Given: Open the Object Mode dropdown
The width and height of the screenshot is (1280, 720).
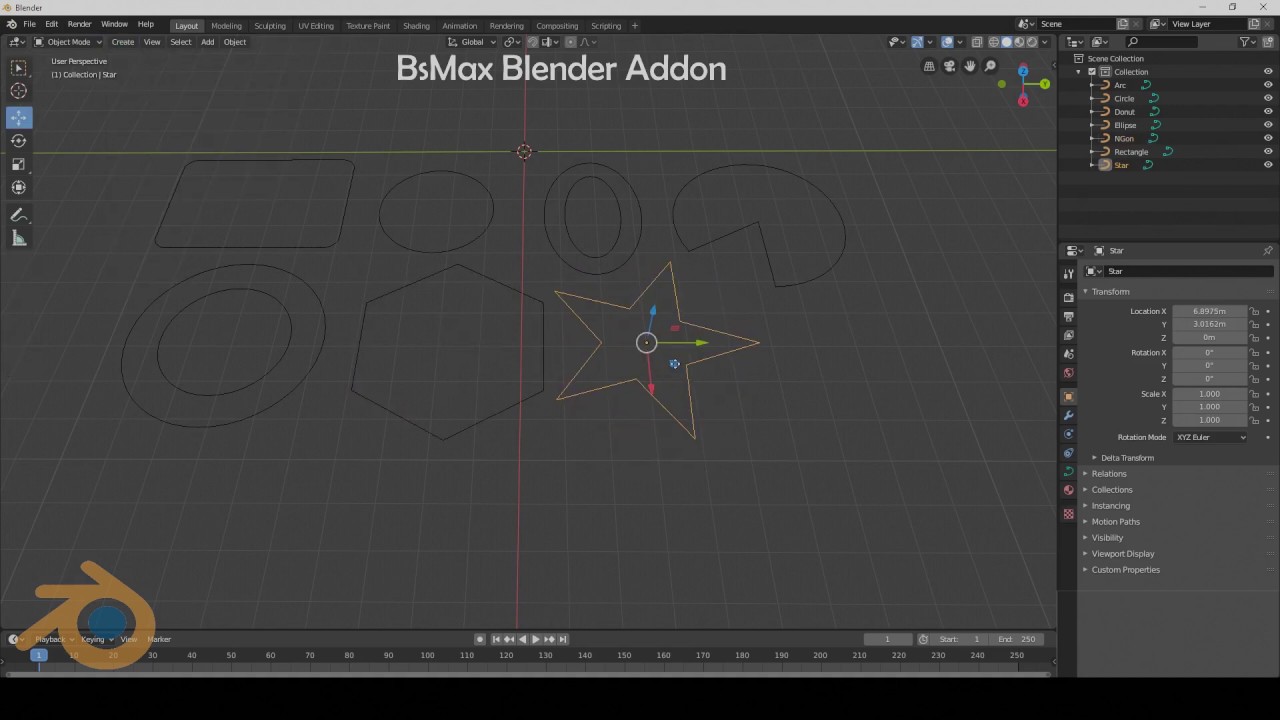Looking at the screenshot, I should pyautogui.click(x=66, y=42).
